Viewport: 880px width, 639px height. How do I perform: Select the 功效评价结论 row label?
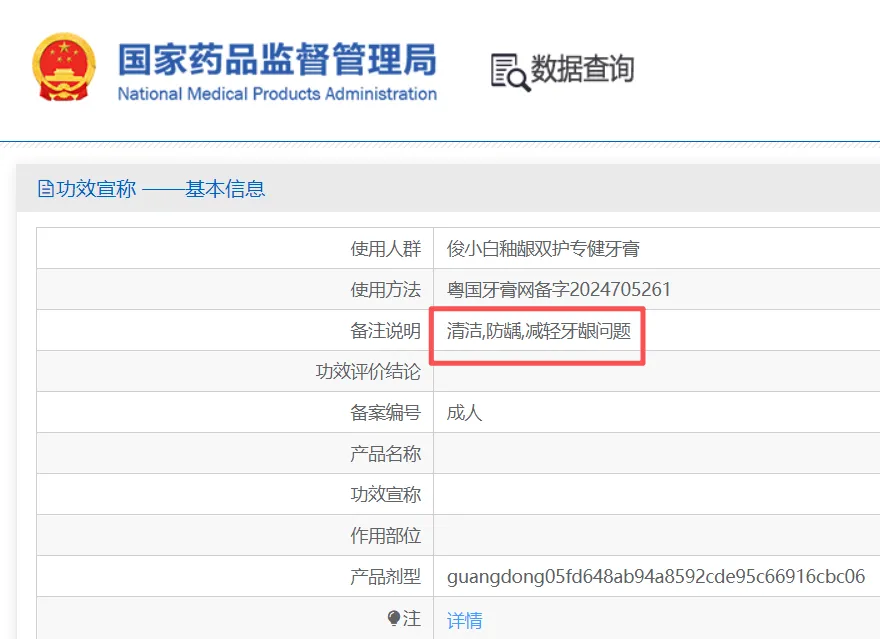[368, 372]
